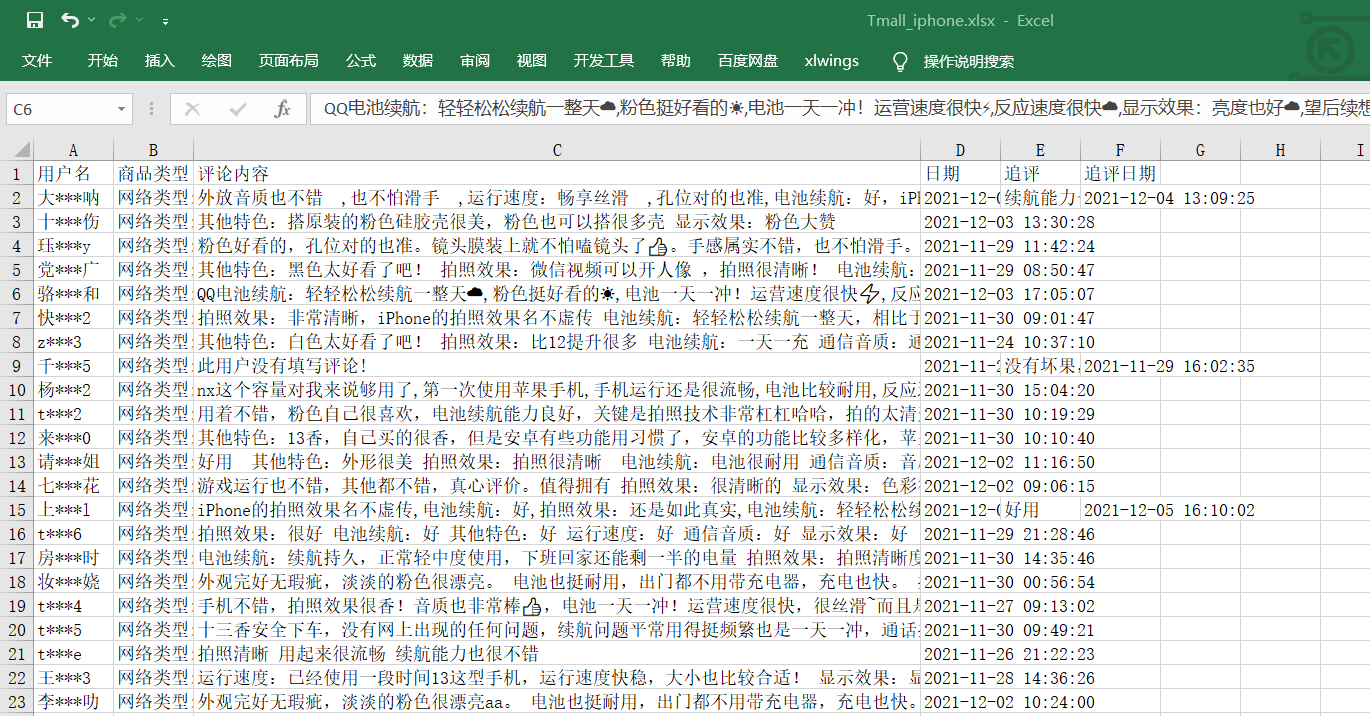Open the redo history dropdown arrow
The image size is (1370, 716).
[x=139, y=20]
